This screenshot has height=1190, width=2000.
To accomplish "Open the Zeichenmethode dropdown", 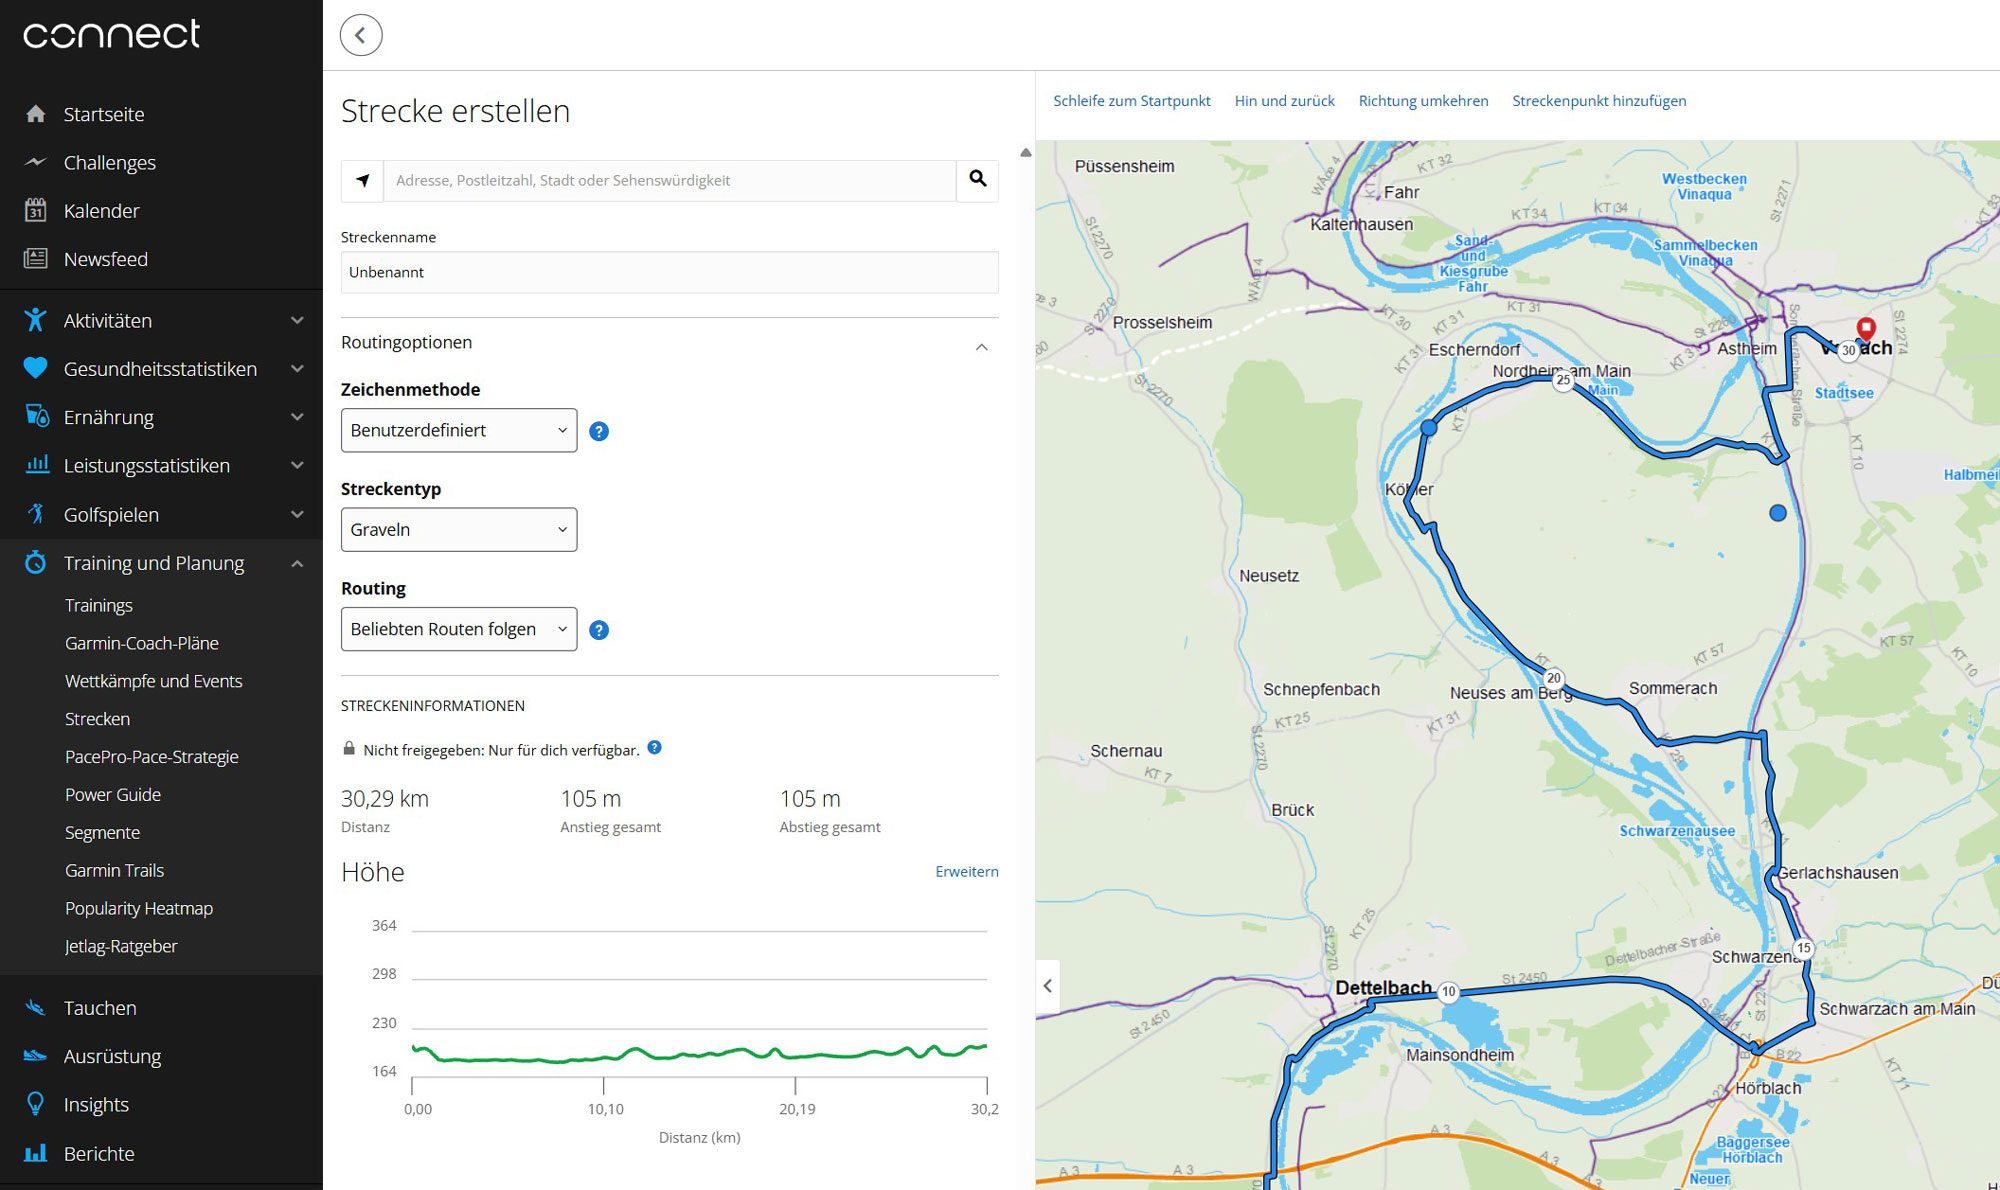I will [x=459, y=430].
